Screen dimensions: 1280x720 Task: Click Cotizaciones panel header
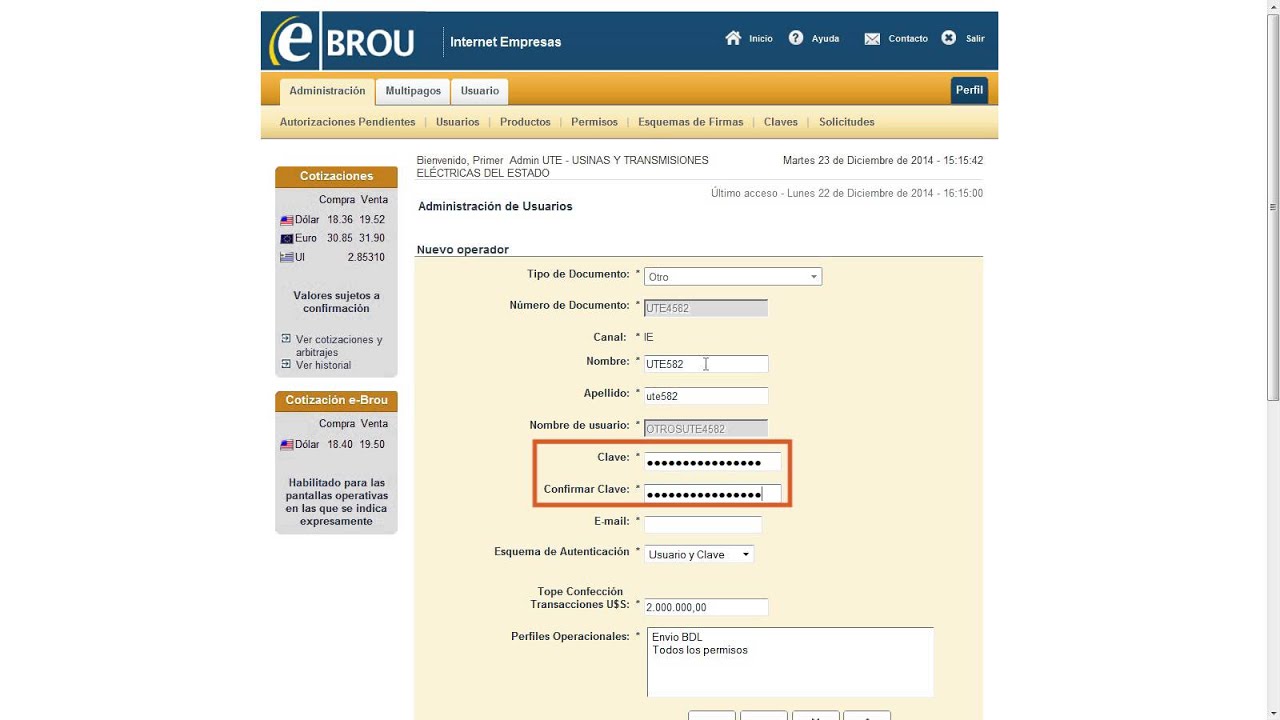click(336, 176)
